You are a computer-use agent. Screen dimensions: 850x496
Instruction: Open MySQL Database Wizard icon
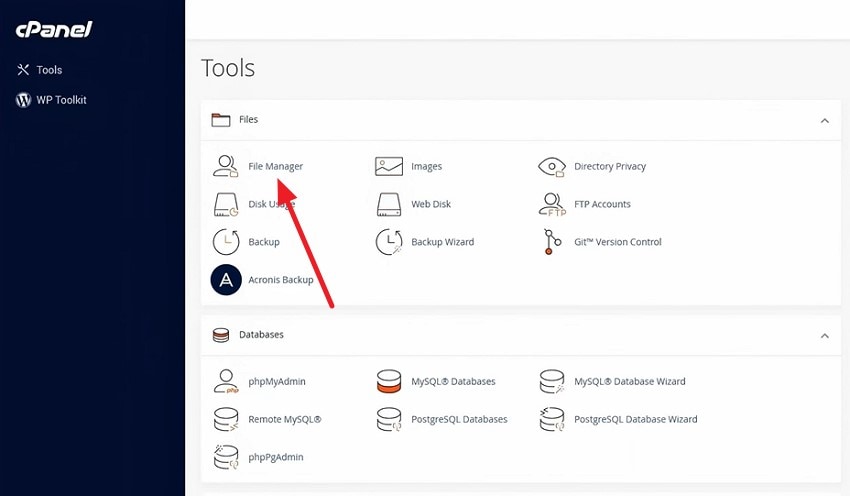pos(552,381)
